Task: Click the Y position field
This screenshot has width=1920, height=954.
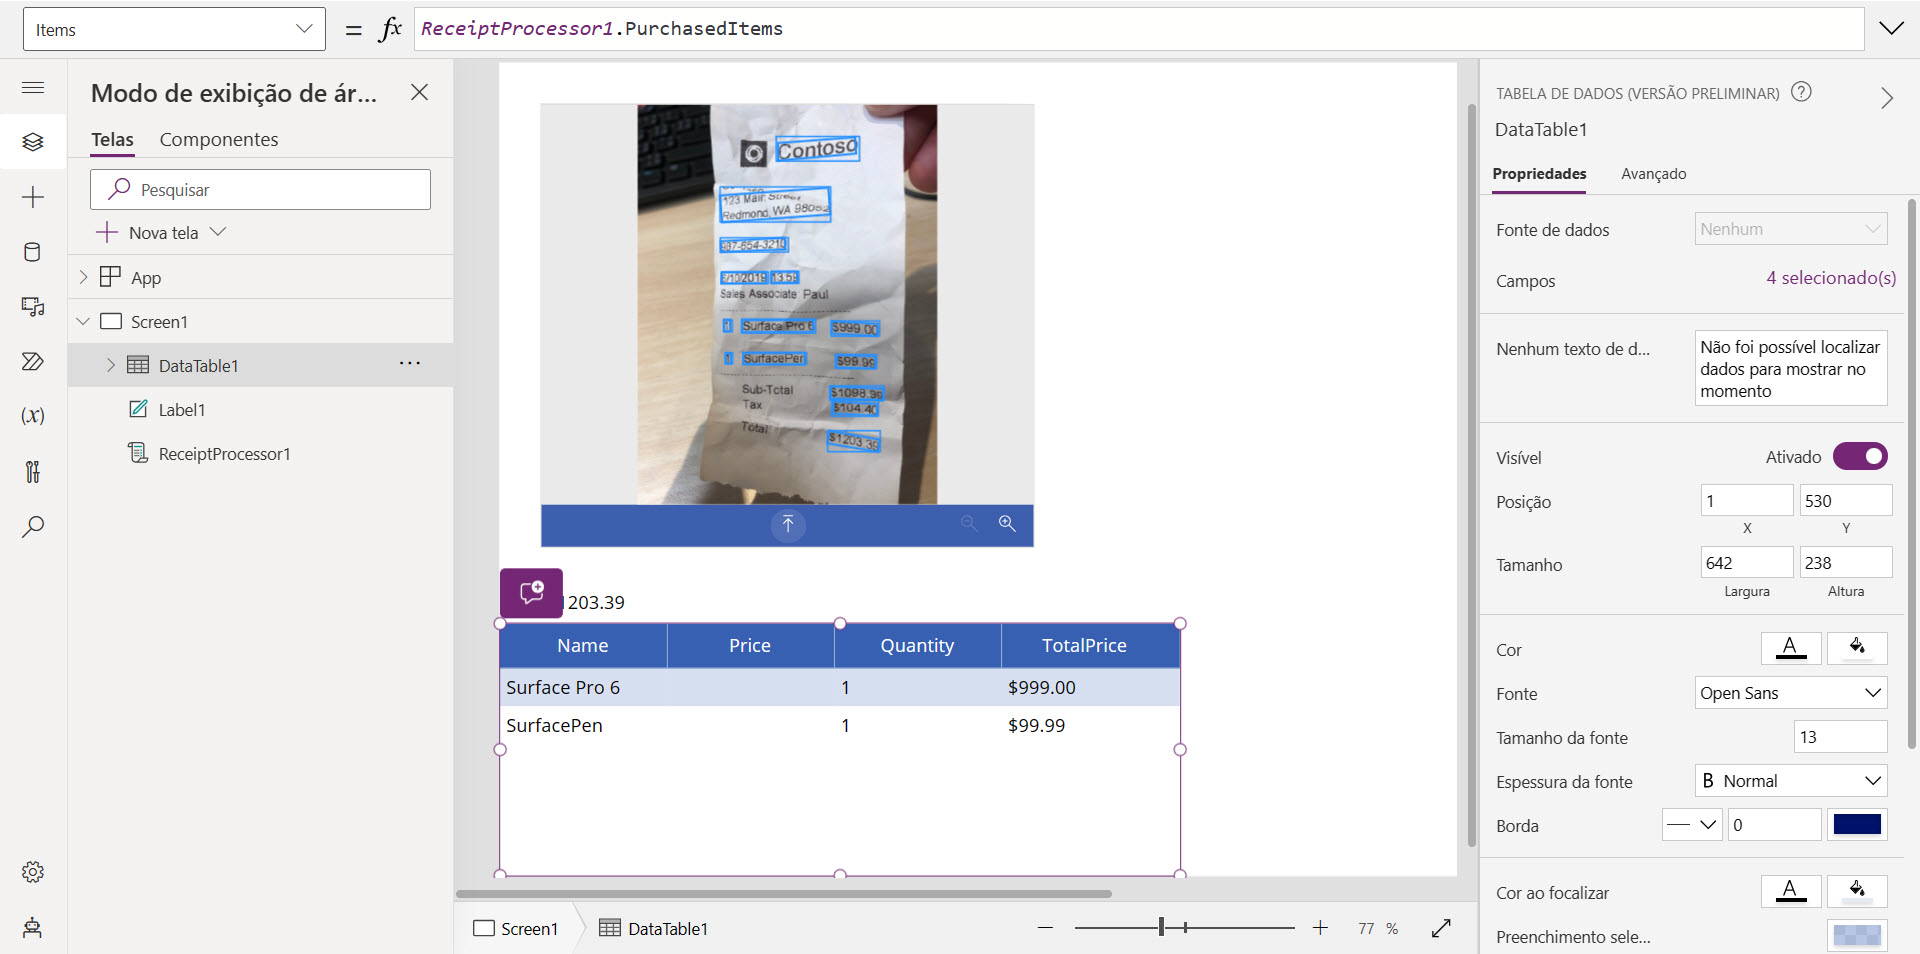Action: point(1846,500)
